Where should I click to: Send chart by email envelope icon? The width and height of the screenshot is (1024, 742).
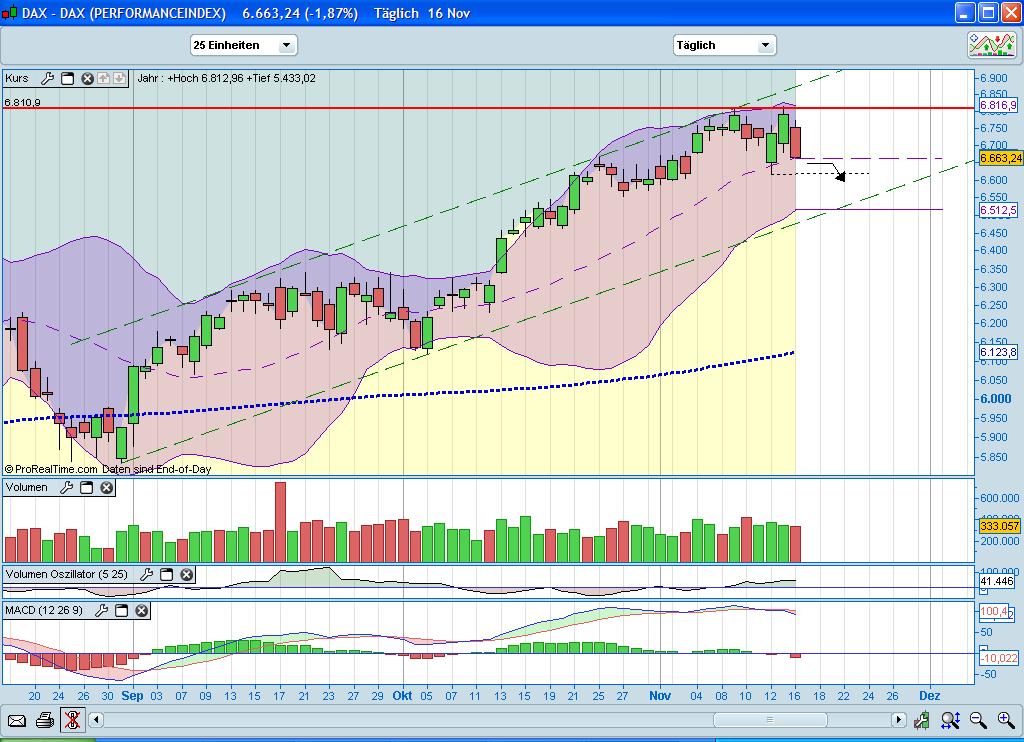click(x=16, y=720)
